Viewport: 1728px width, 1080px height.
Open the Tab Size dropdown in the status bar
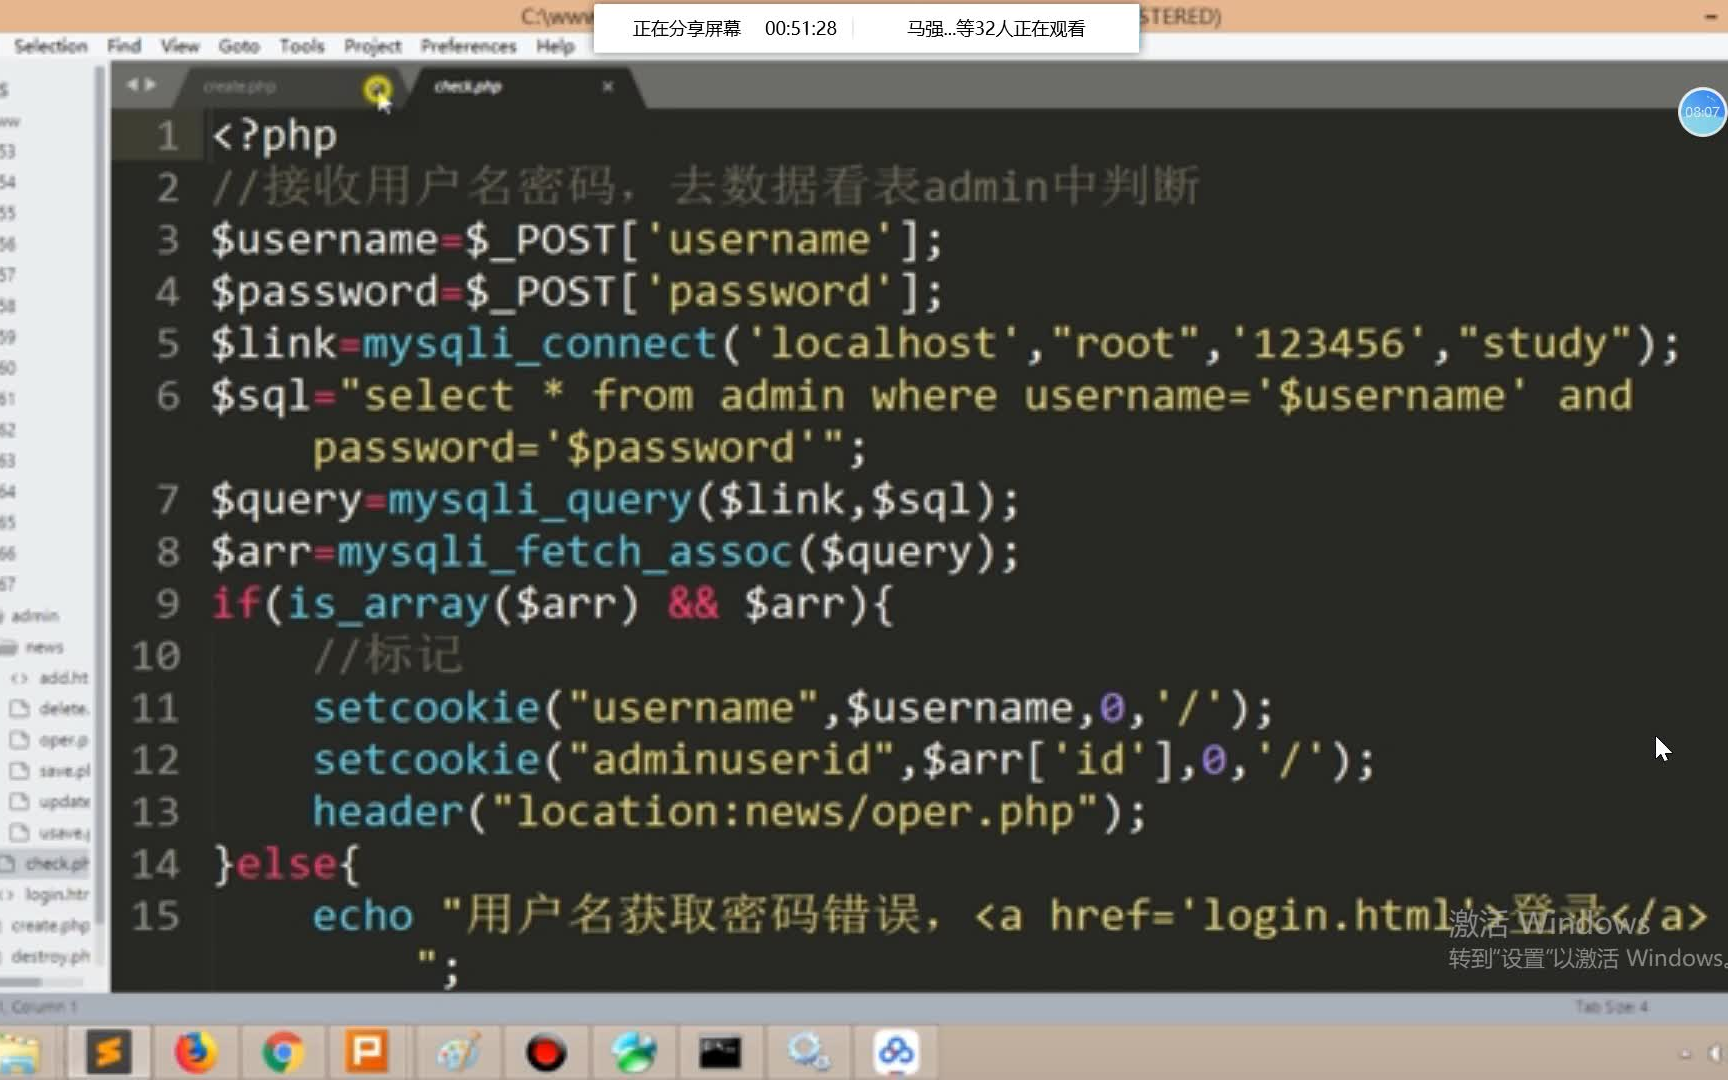(1612, 1007)
